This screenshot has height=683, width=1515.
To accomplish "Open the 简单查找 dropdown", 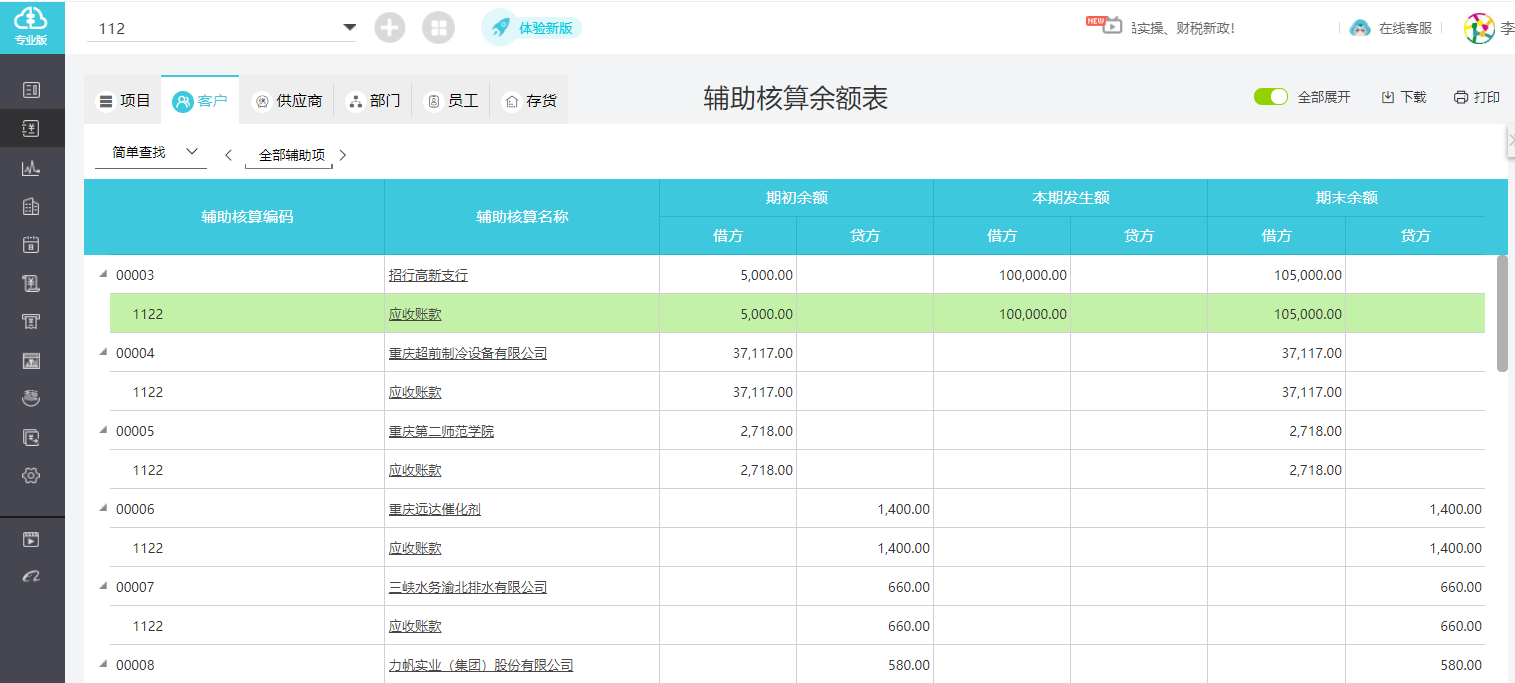I will click(x=151, y=152).
